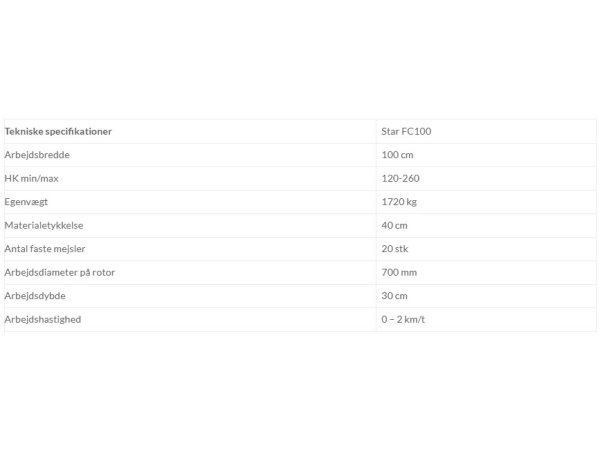This screenshot has width=600, height=450.
Task: Click Arbejdsdiameter på rotor label
Action: [60, 272]
